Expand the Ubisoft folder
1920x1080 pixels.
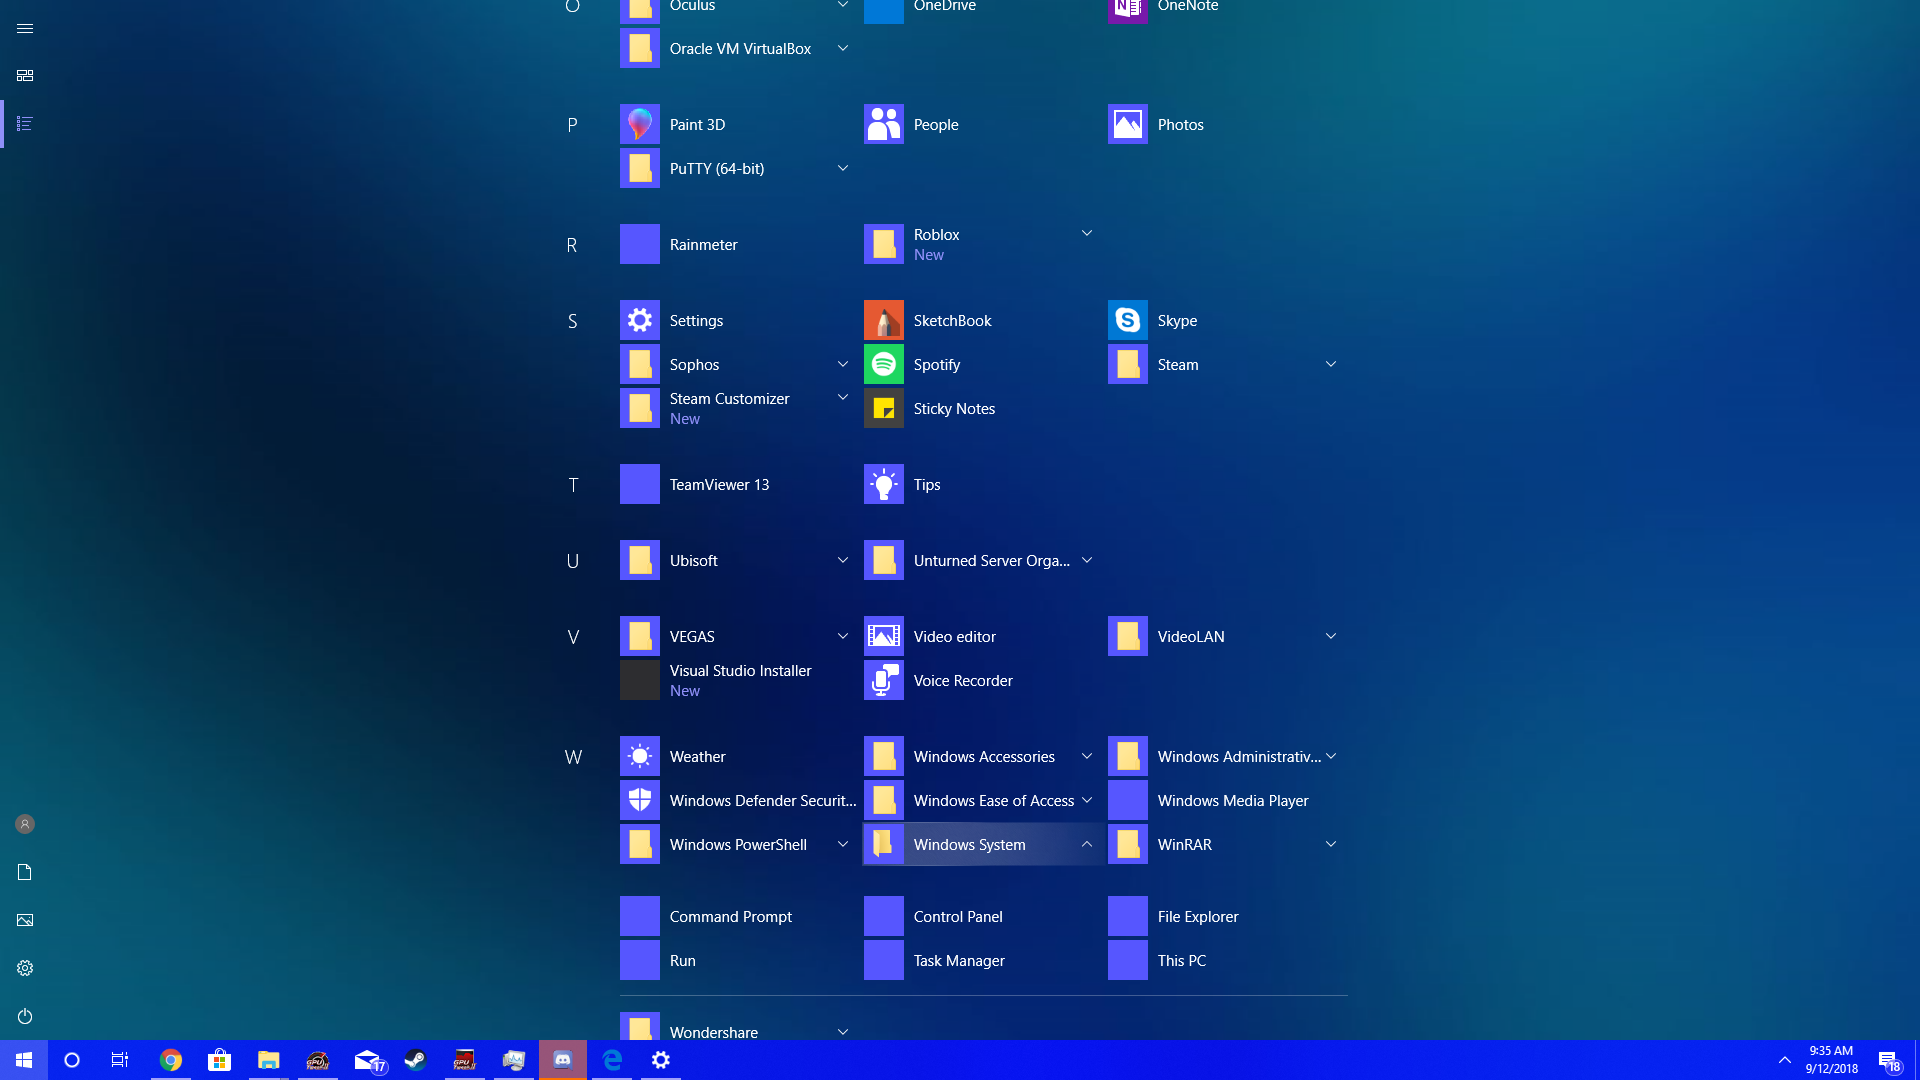pyautogui.click(x=843, y=560)
